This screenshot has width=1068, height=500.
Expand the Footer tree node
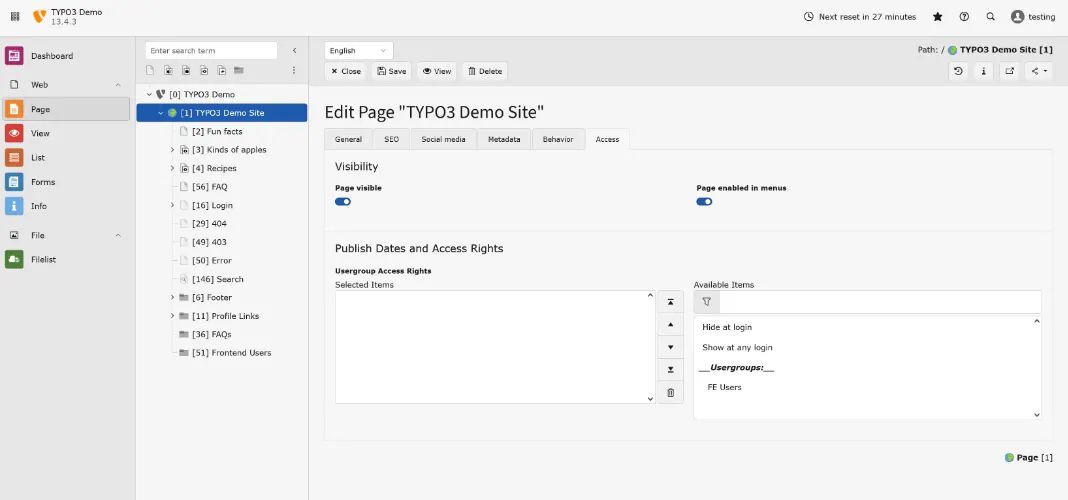pyautogui.click(x=172, y=298)
